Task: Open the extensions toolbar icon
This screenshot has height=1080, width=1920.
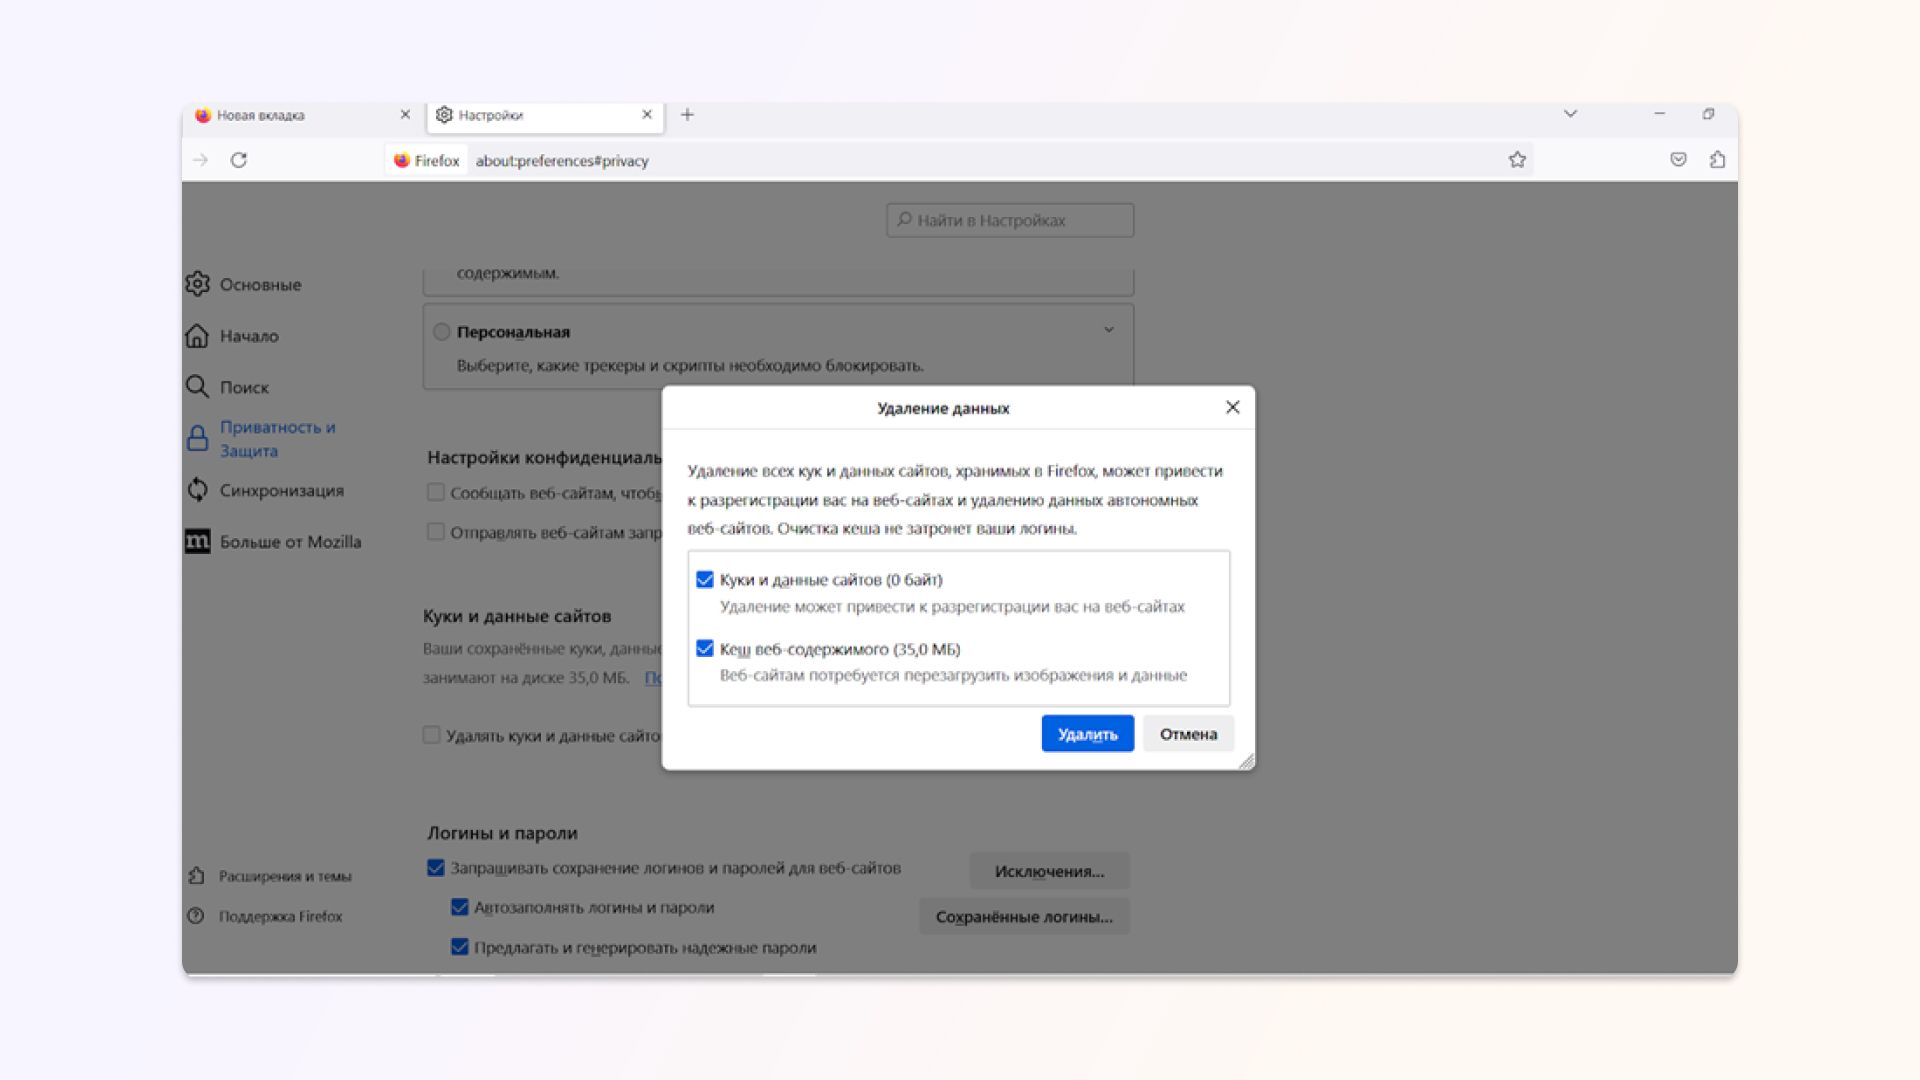Action: pyautogui.click(x=1717, y=160)
